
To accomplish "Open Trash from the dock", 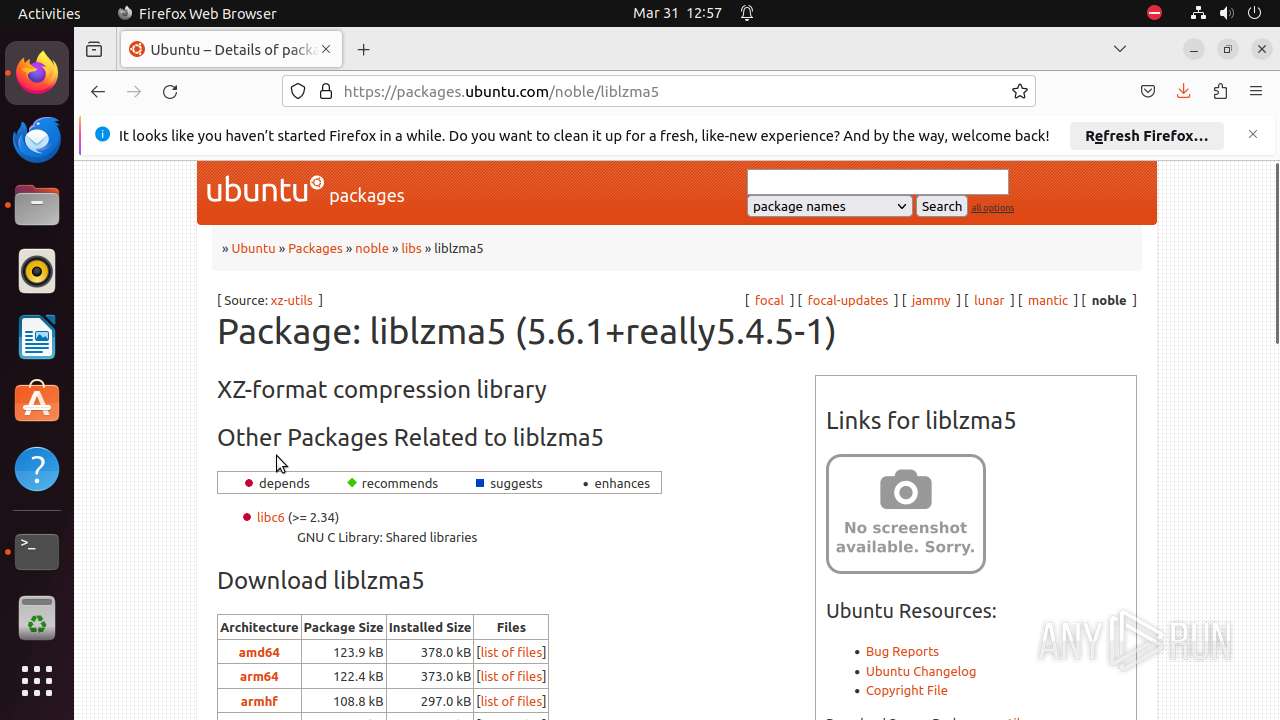I will (37, 617).
